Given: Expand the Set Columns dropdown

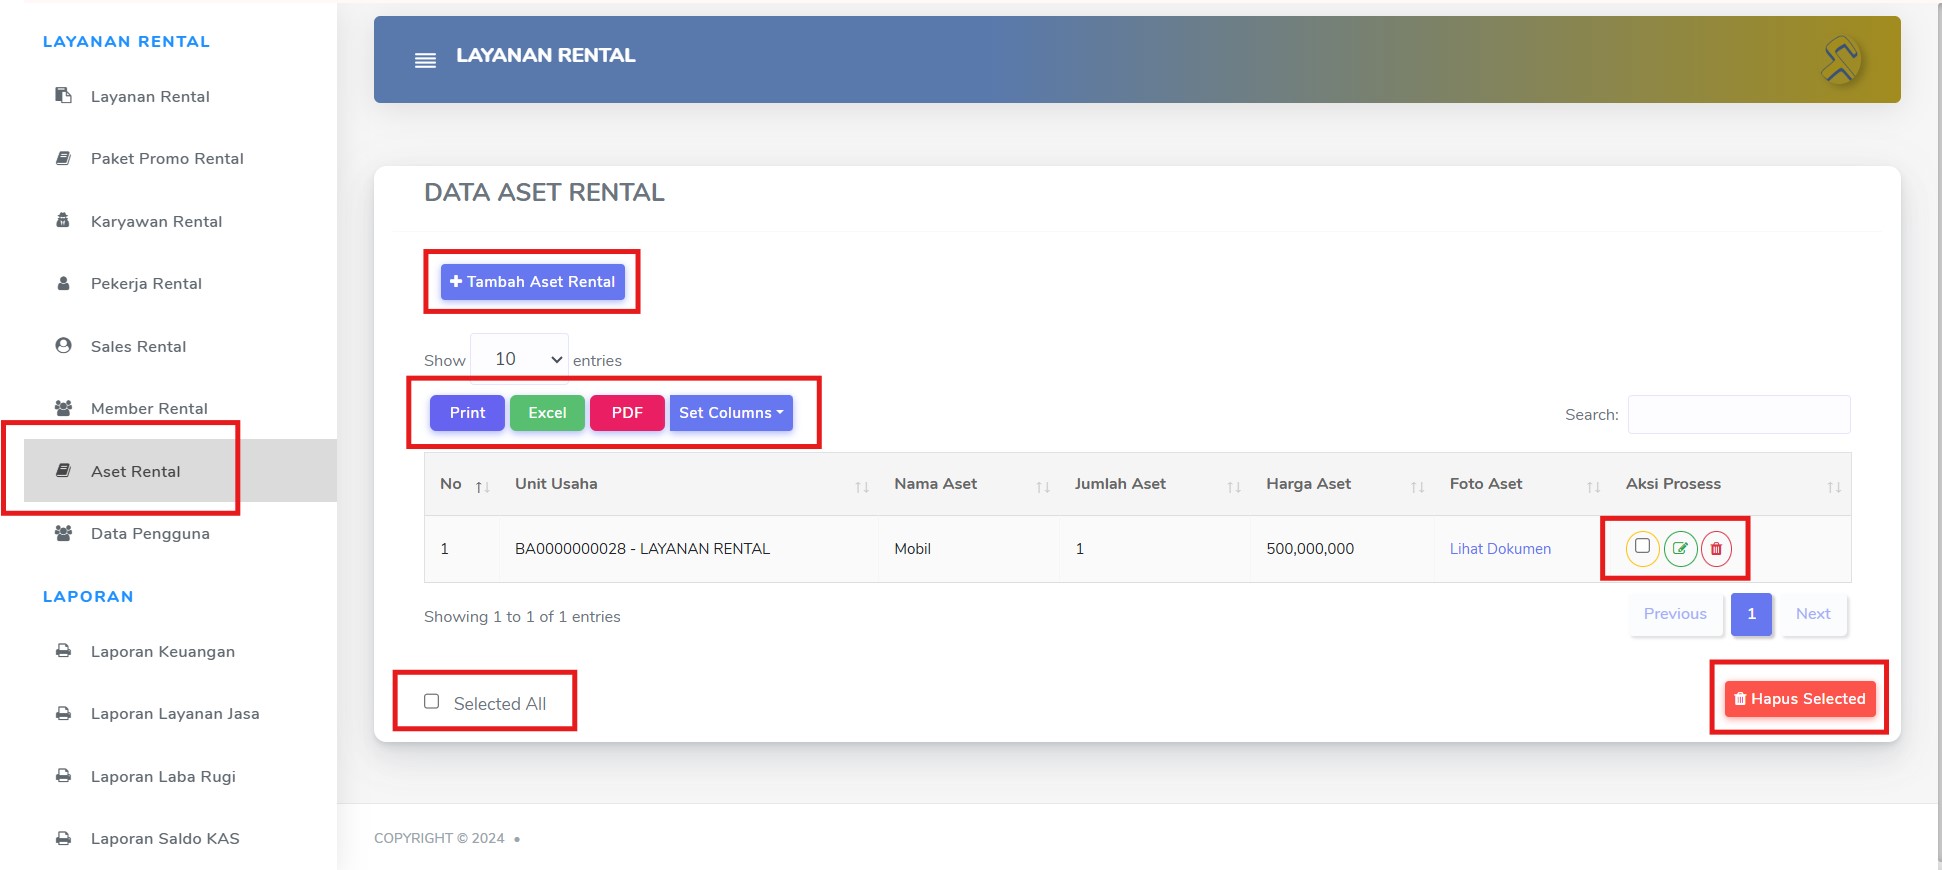Looking at the screenshot, I should (731, 412).
